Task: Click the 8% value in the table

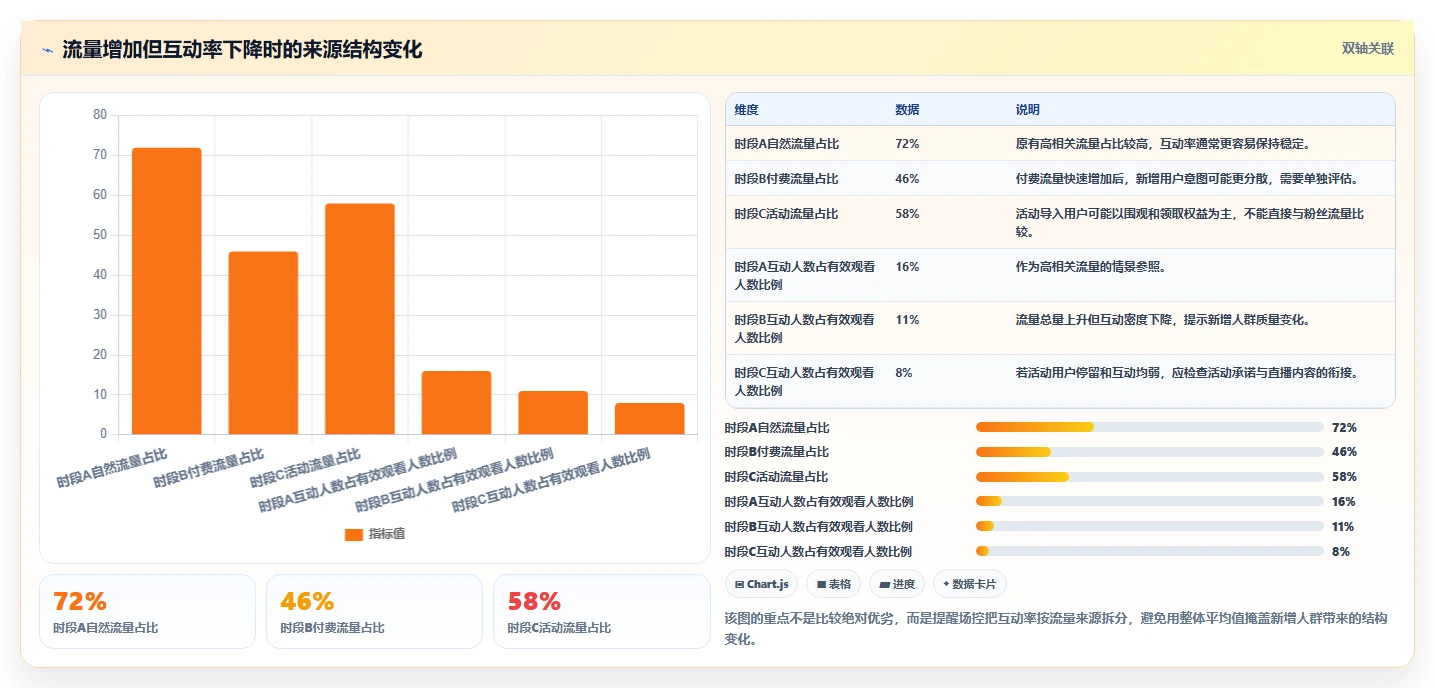Action: pyautogui.click(x=903, y=373)
